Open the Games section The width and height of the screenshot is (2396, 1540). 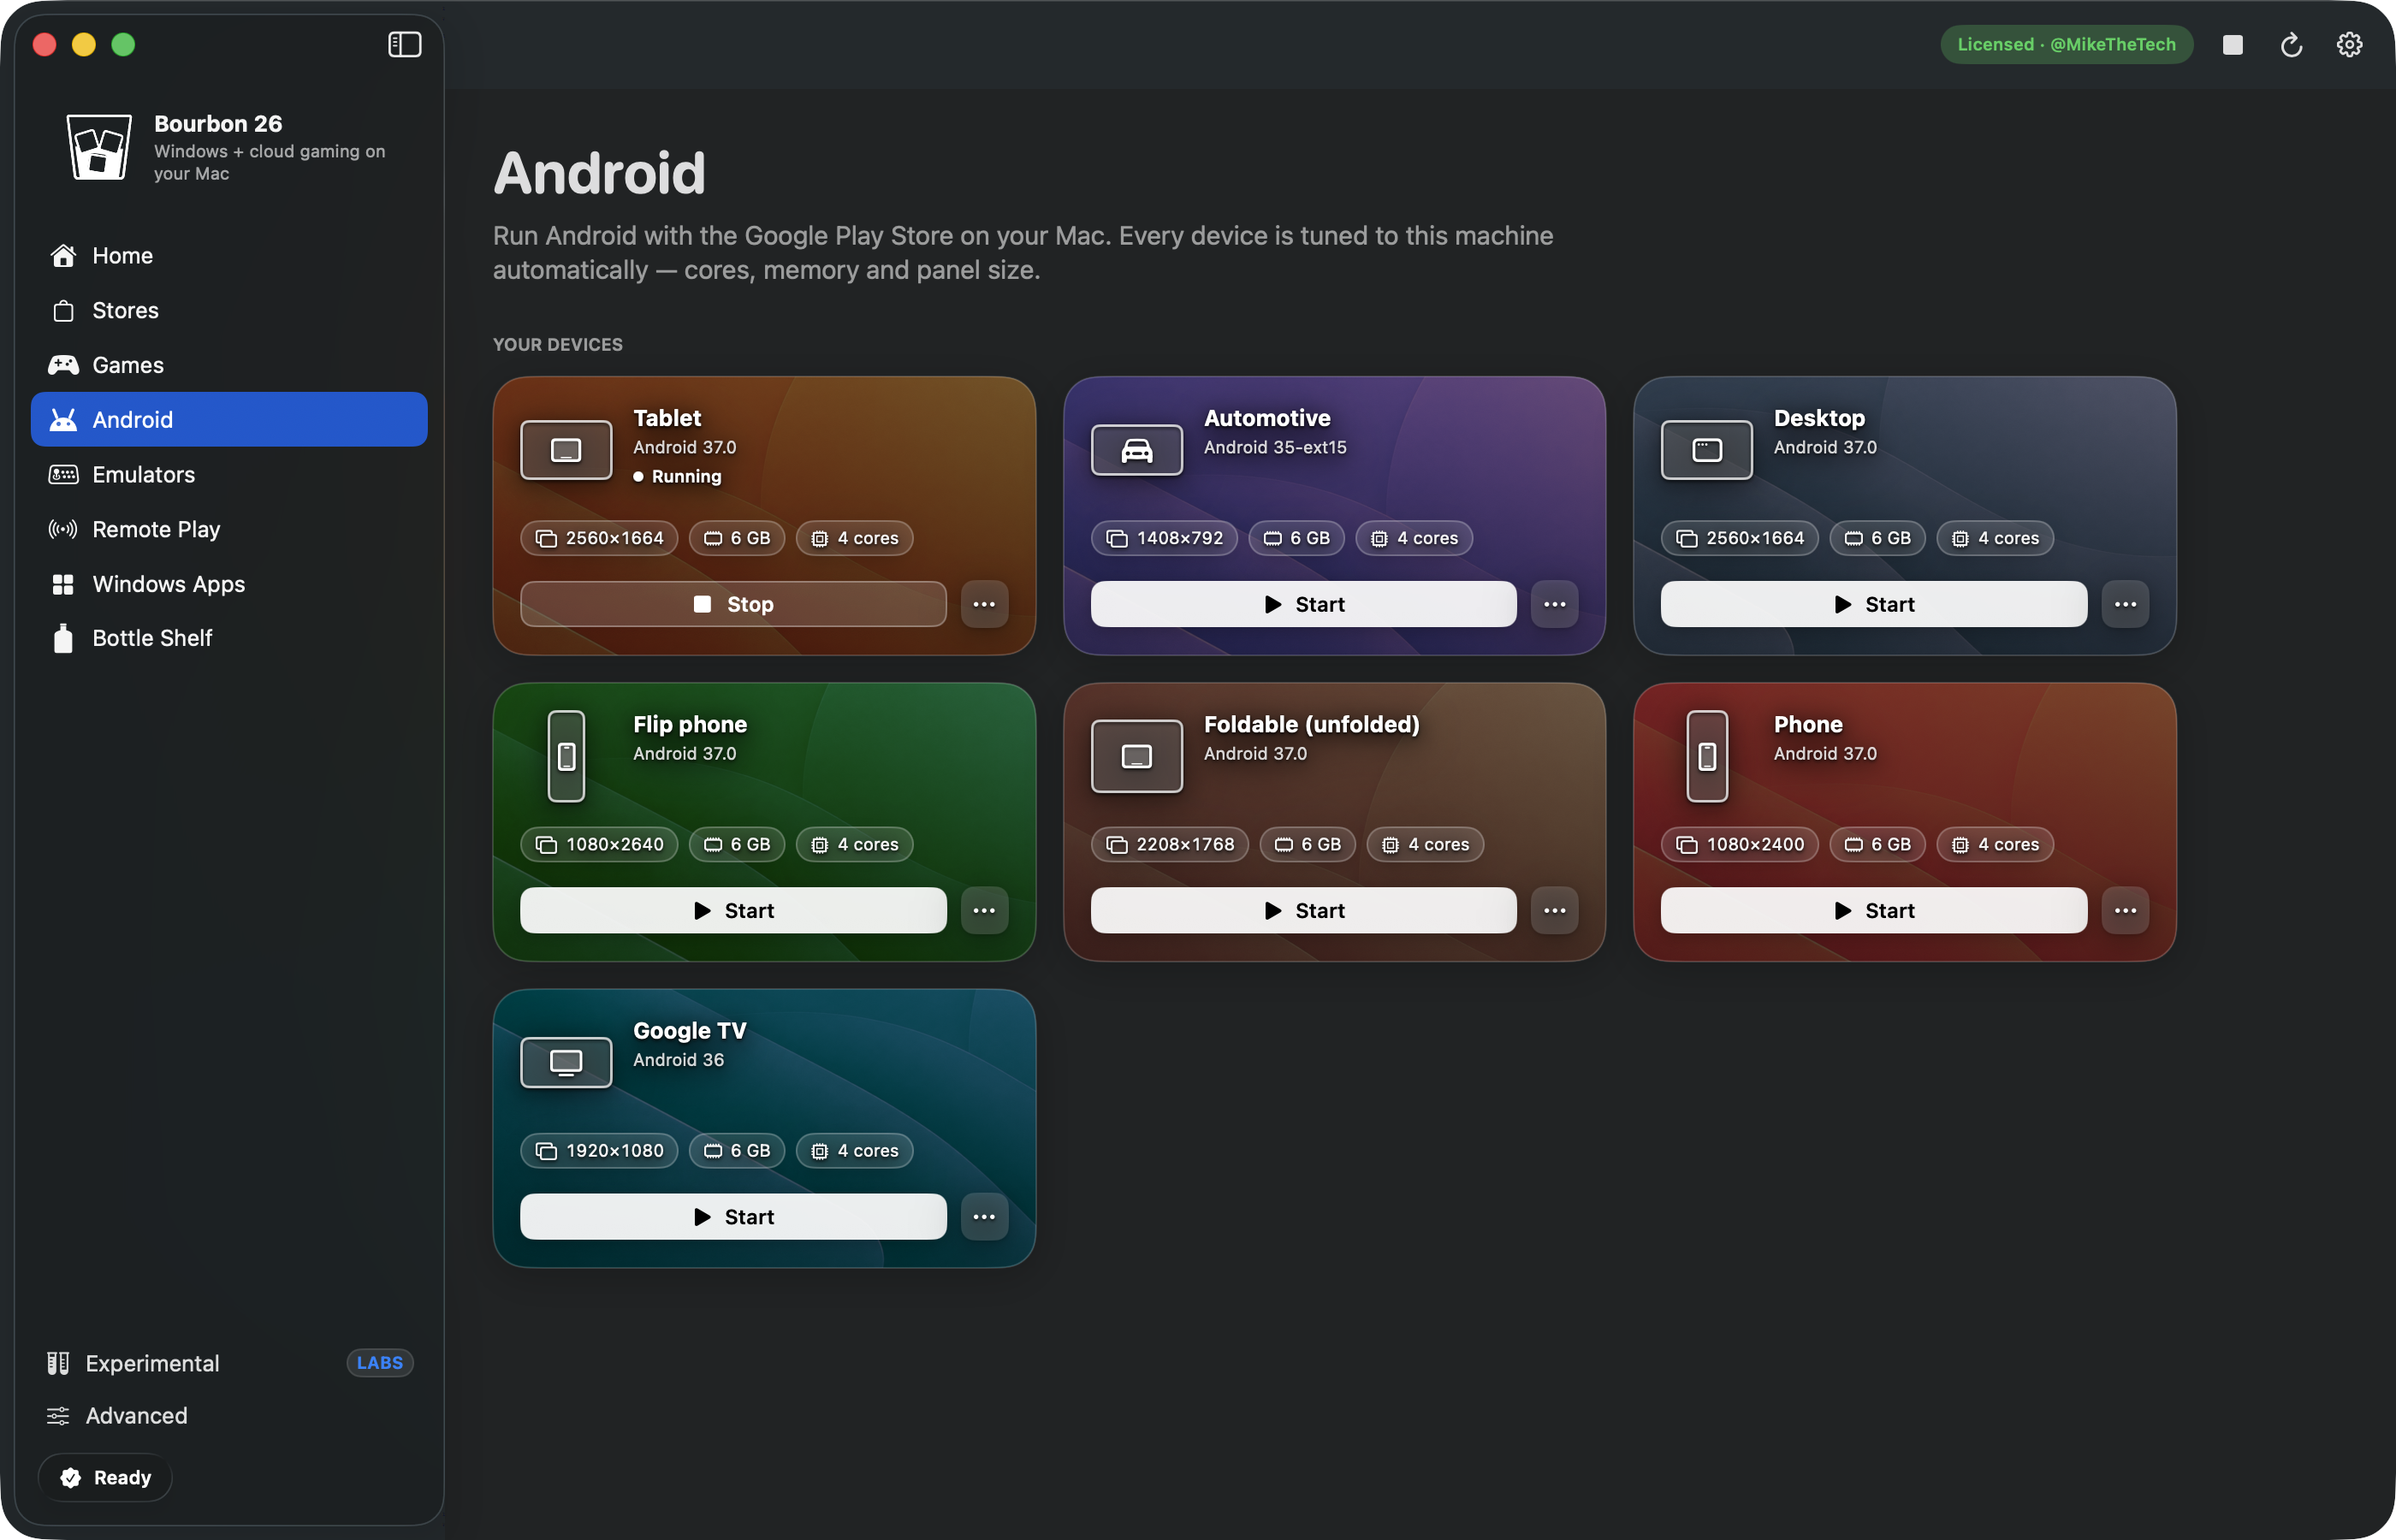point(229,365)
